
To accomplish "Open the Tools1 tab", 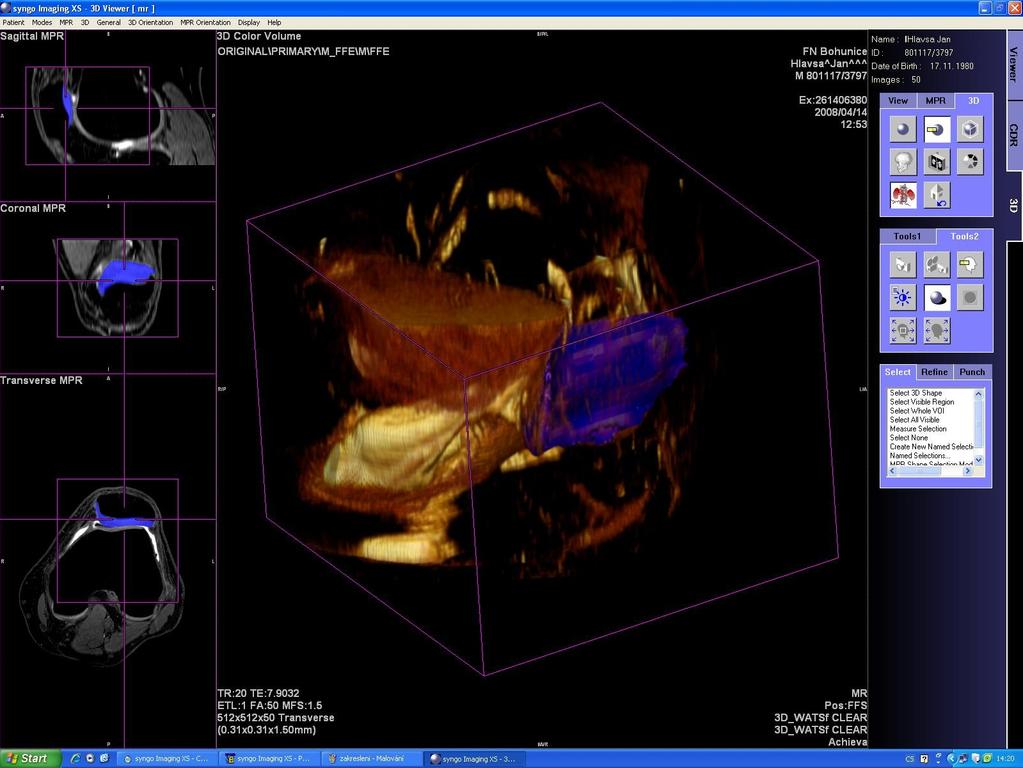I will pyautogui.click(x=907, y=236).
